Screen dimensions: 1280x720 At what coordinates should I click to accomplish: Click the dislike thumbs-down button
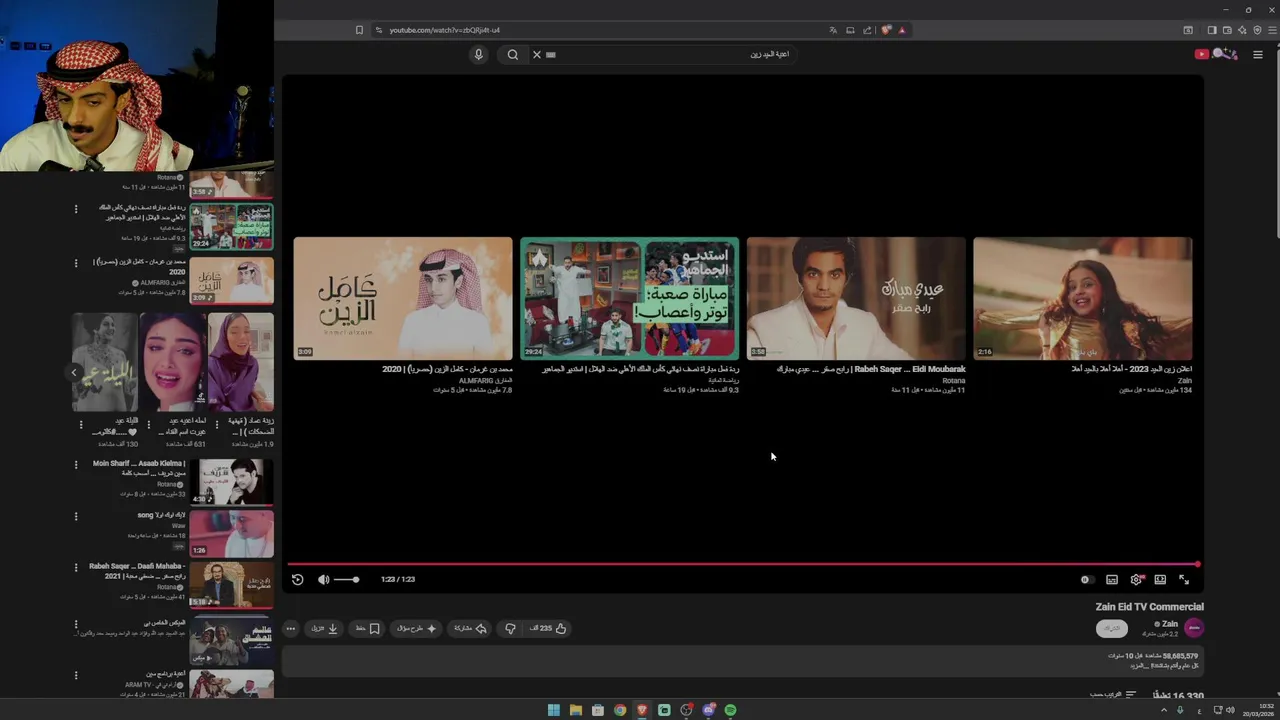tap(510, 628)
